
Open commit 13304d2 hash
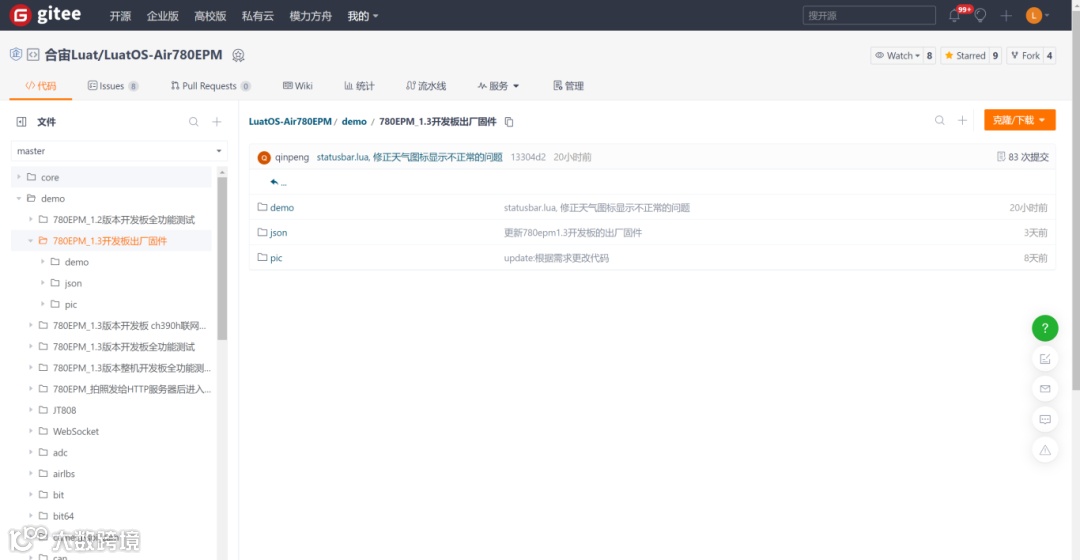click(x=528, y=157)
